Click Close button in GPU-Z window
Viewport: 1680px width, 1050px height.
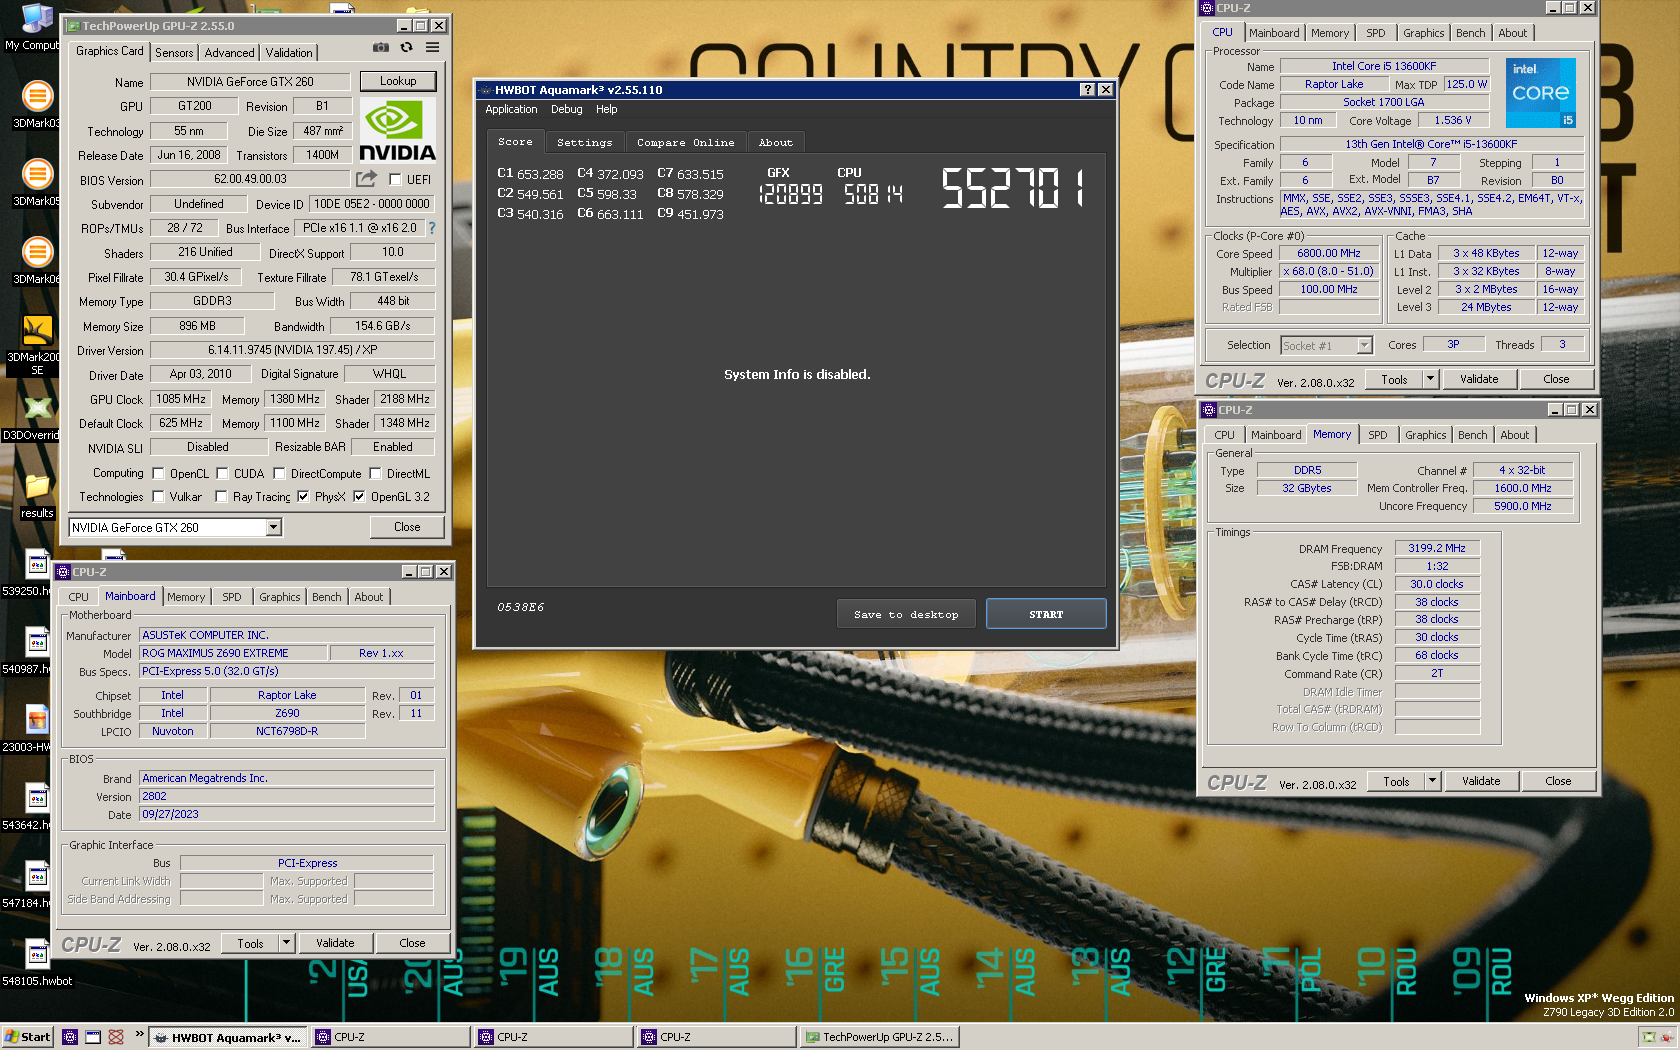coord(407,527)
